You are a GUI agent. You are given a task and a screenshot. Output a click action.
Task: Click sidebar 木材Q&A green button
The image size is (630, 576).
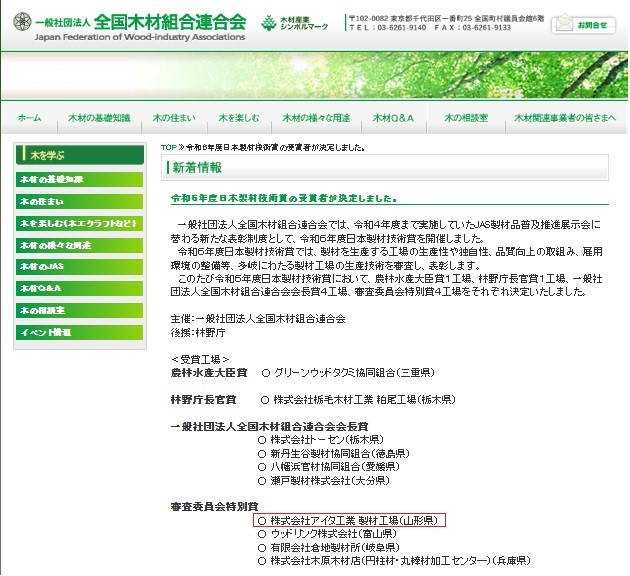79,288
